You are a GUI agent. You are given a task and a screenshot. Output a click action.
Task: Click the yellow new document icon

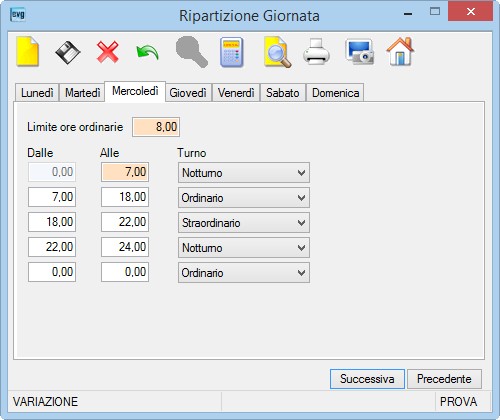(x=28, y=51)
